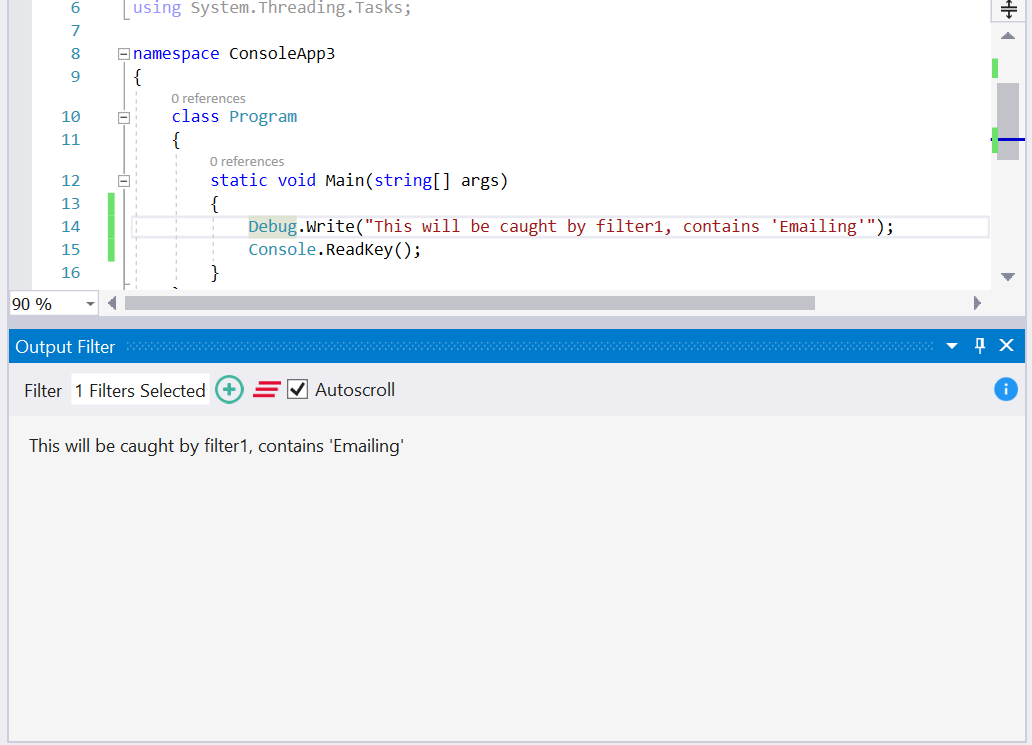Click the horizontal scrollbar right arrow
This screenshot has width=1032, height=745.
coord(977,303)
